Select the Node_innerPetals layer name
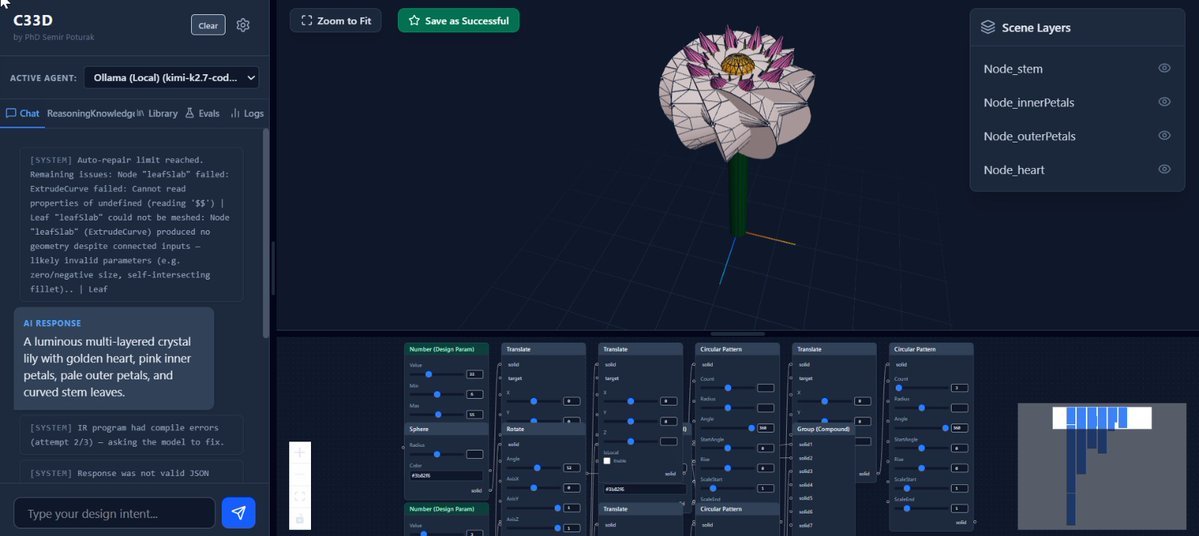 1028,102
